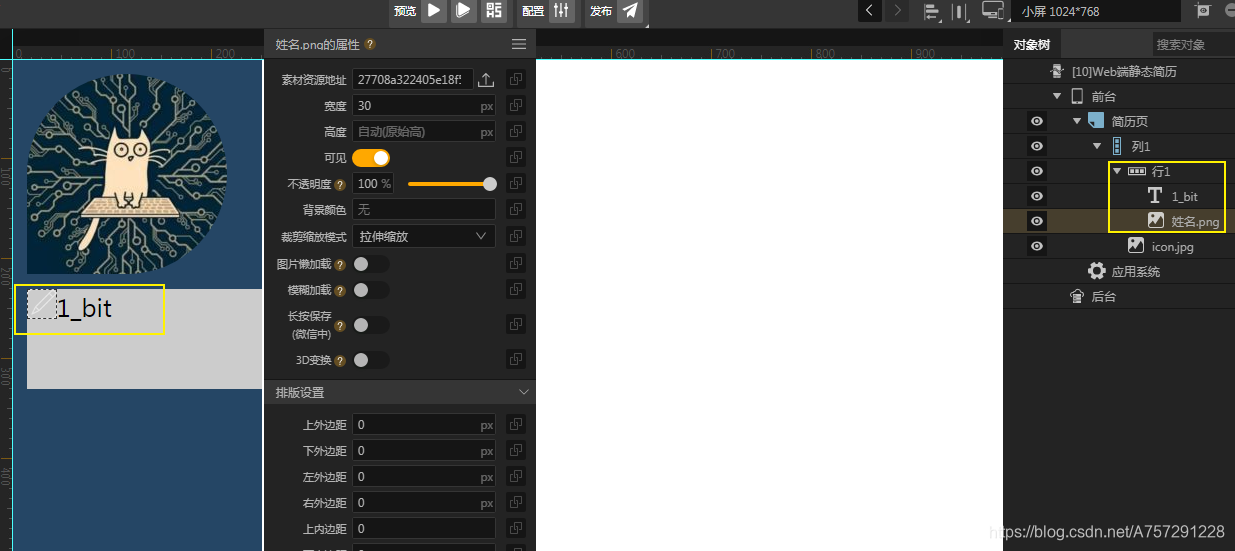Collapse the 前台 tree node
1235x551 pixels.
[x=1056, y=96]
